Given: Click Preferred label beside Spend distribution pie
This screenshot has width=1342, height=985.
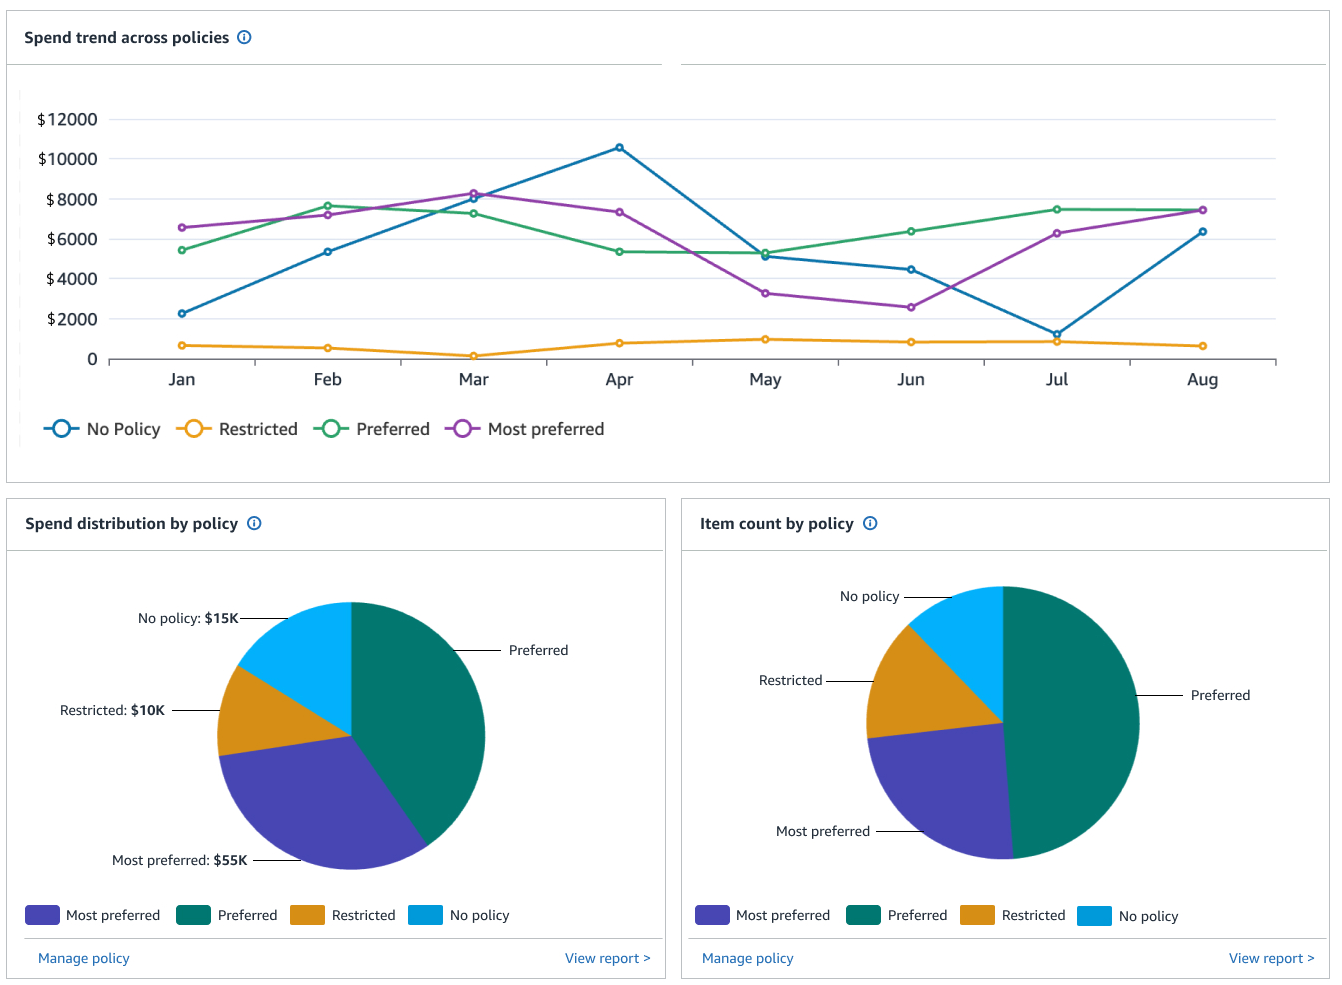Looking at the screenshot, I should pos(538,650).
